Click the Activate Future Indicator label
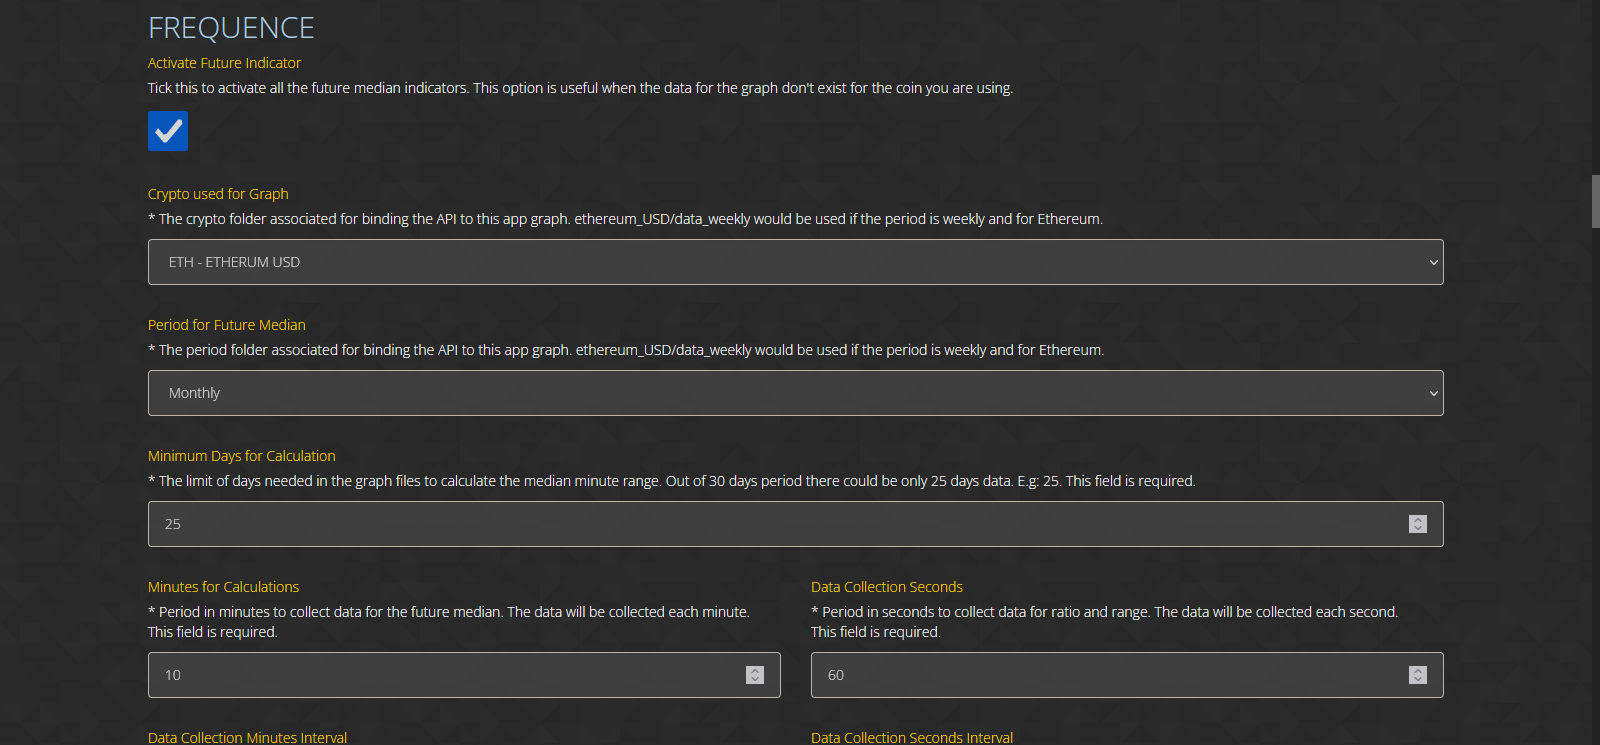 tap(224, 63)
